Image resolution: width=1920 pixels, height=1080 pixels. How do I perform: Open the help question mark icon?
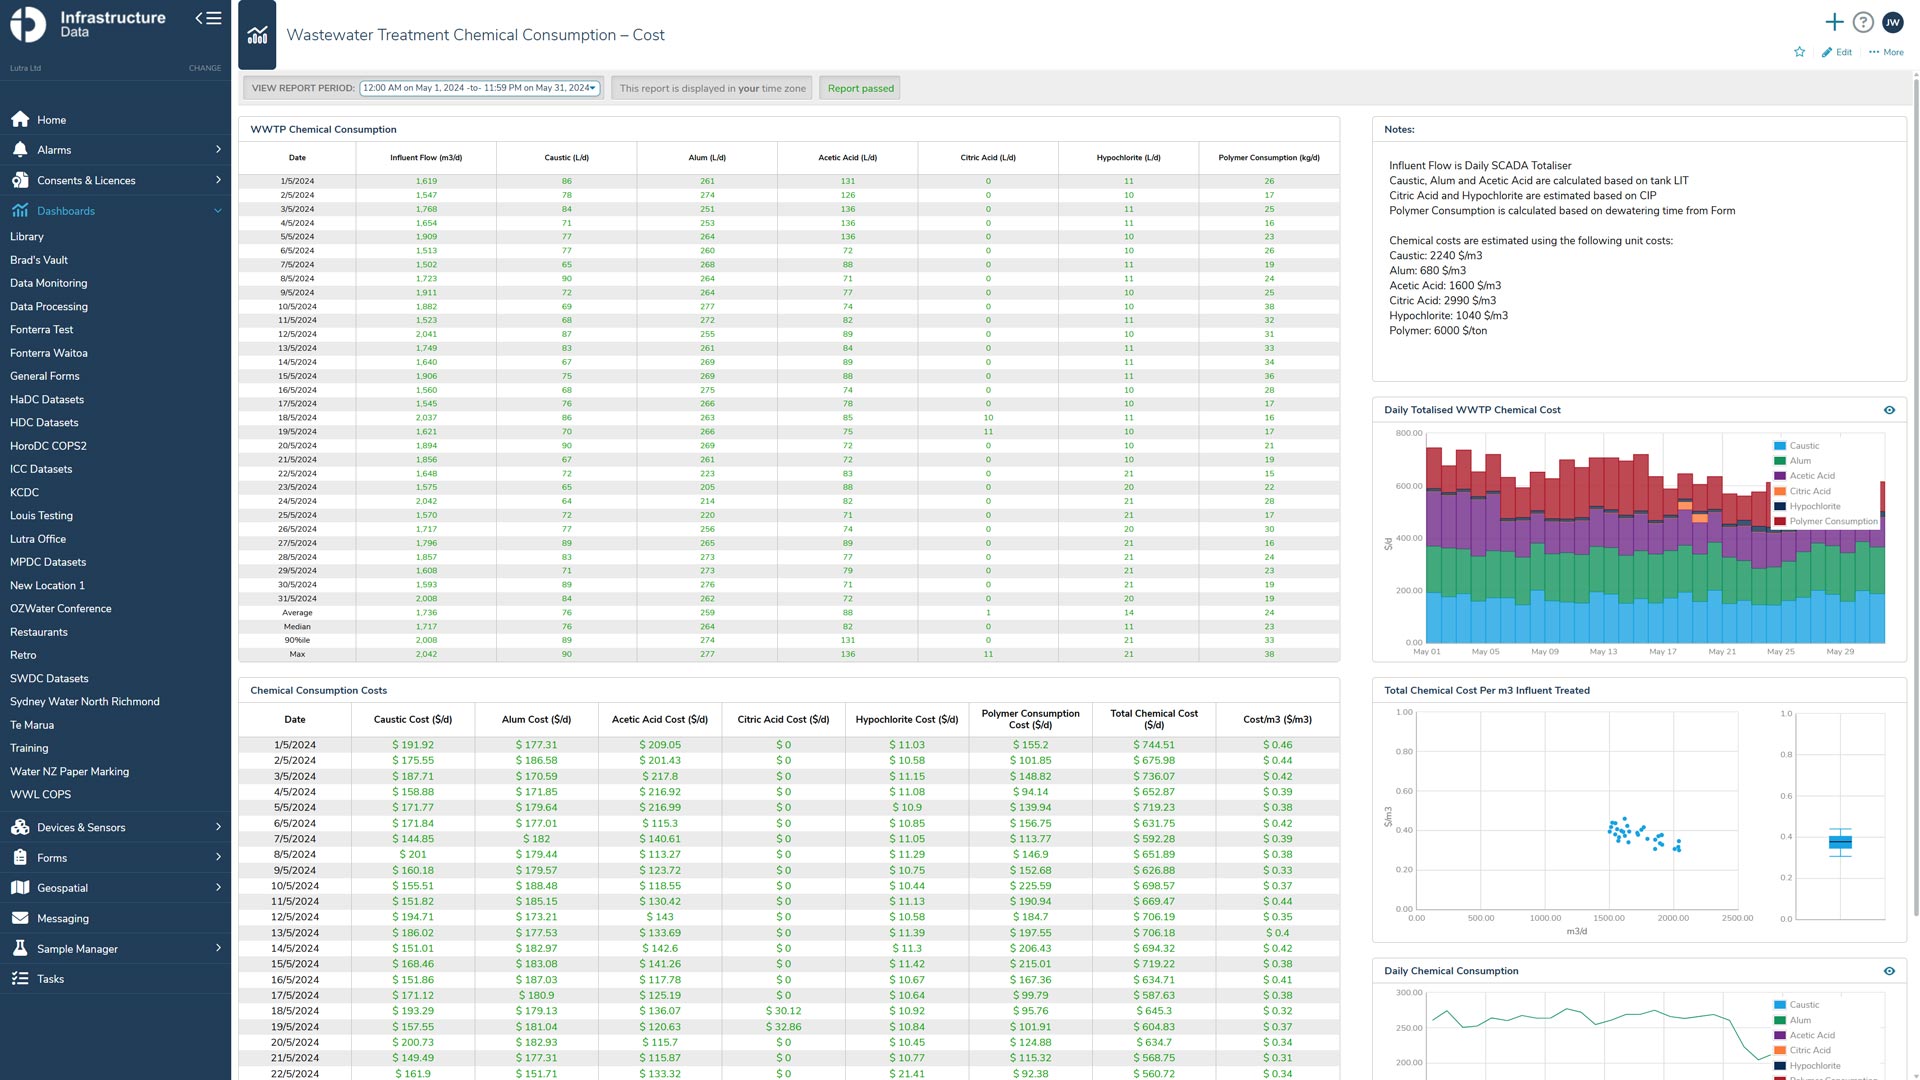coord(1863,22)
